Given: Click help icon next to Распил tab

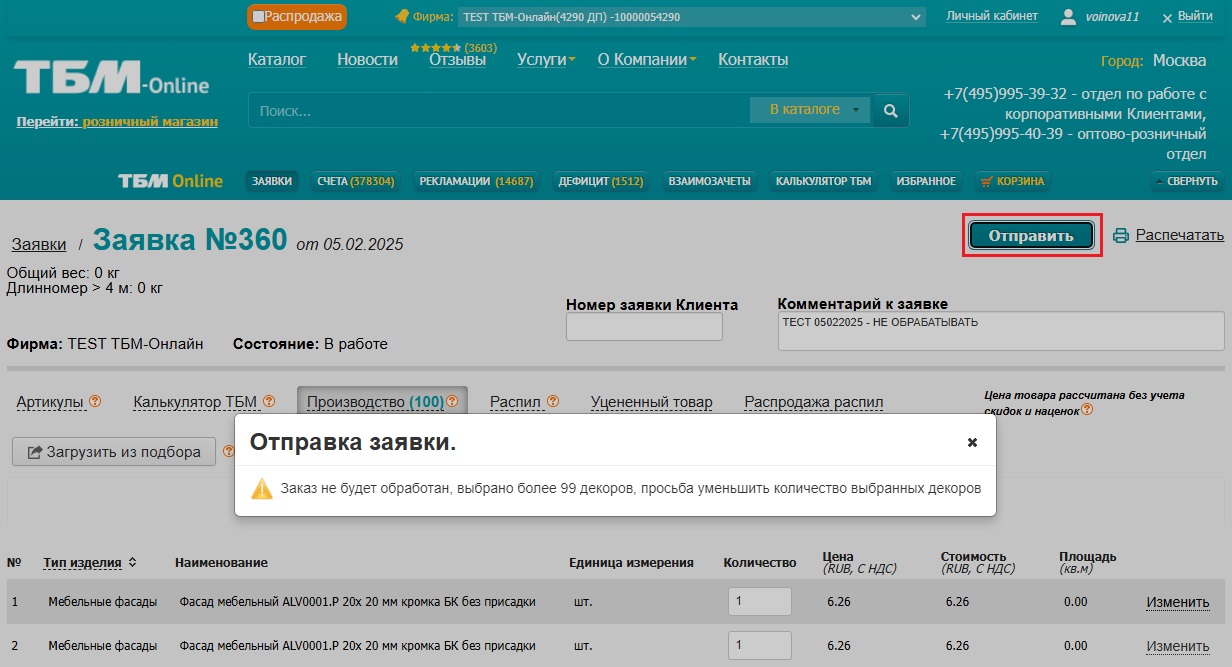Looking at the screenshot, I should coord(552,402).
